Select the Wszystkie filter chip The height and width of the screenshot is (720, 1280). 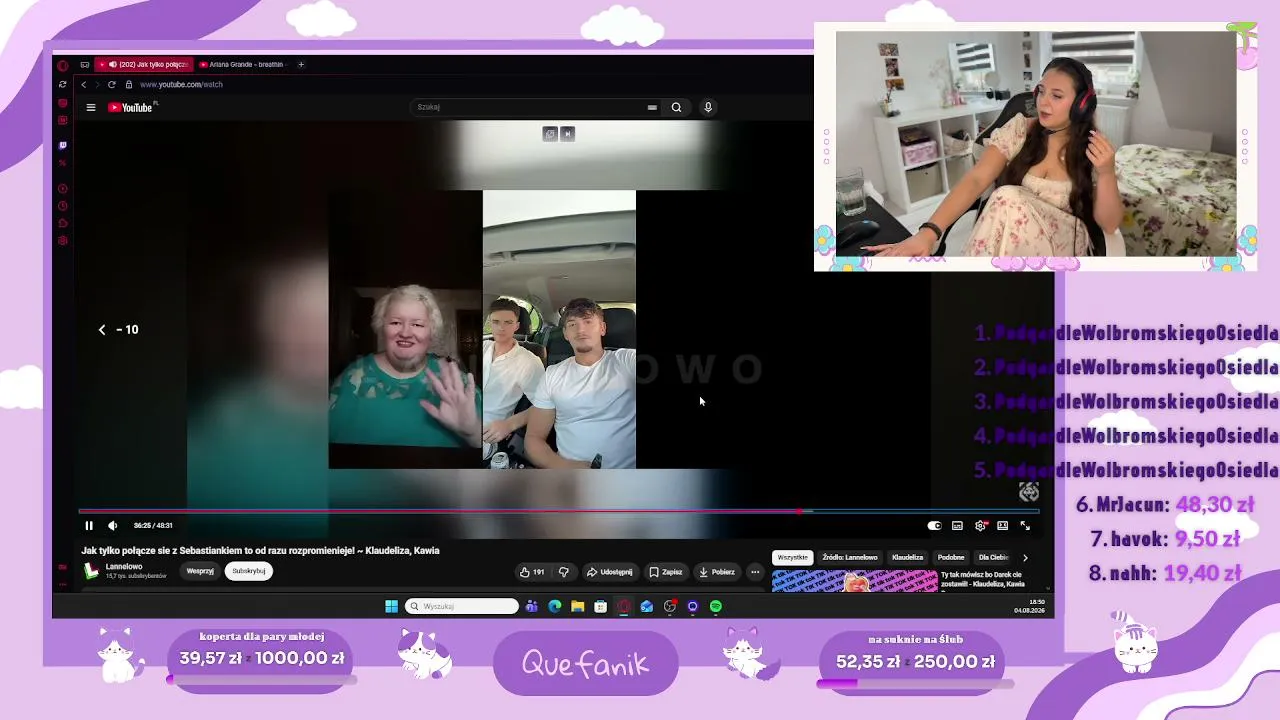(x=792, y=557)
